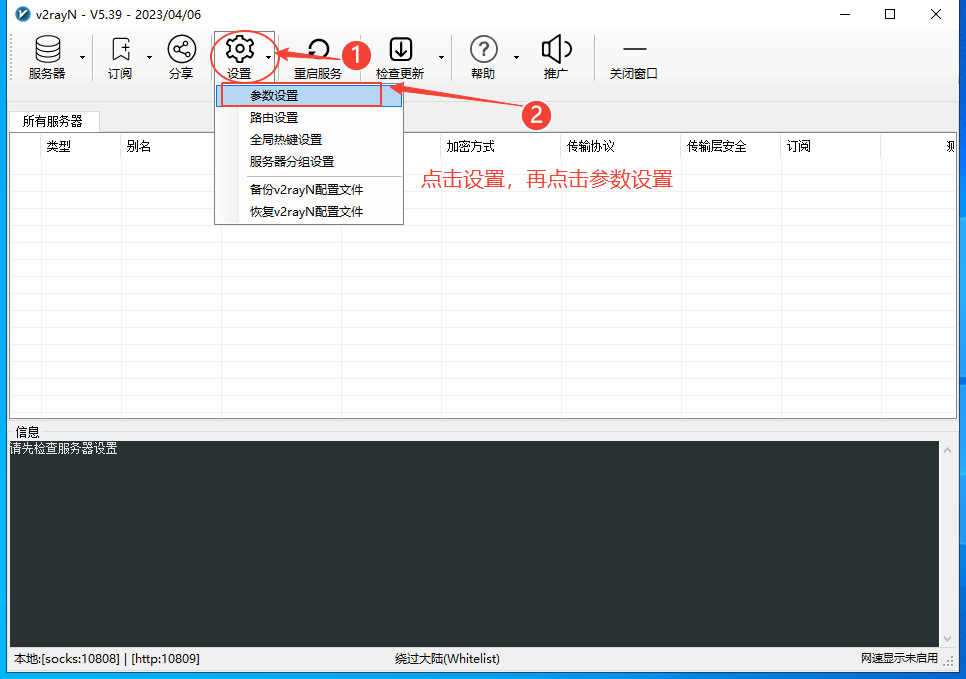Open the Help (帮助) question mark icon
Image resolution: width=966 pixels, height=679 pixels.
[483, 50]
